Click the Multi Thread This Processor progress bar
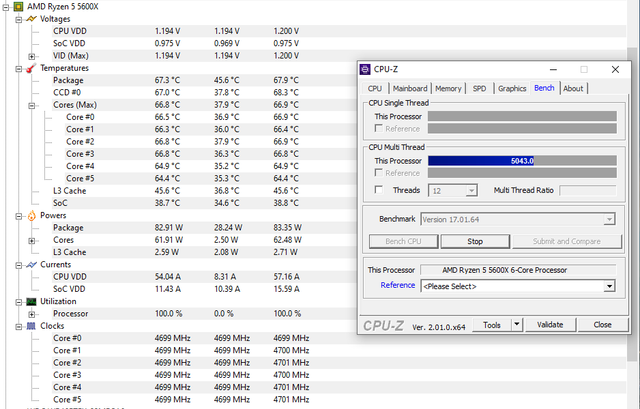This screenshot has height=409, width=640. click(522, 161)
